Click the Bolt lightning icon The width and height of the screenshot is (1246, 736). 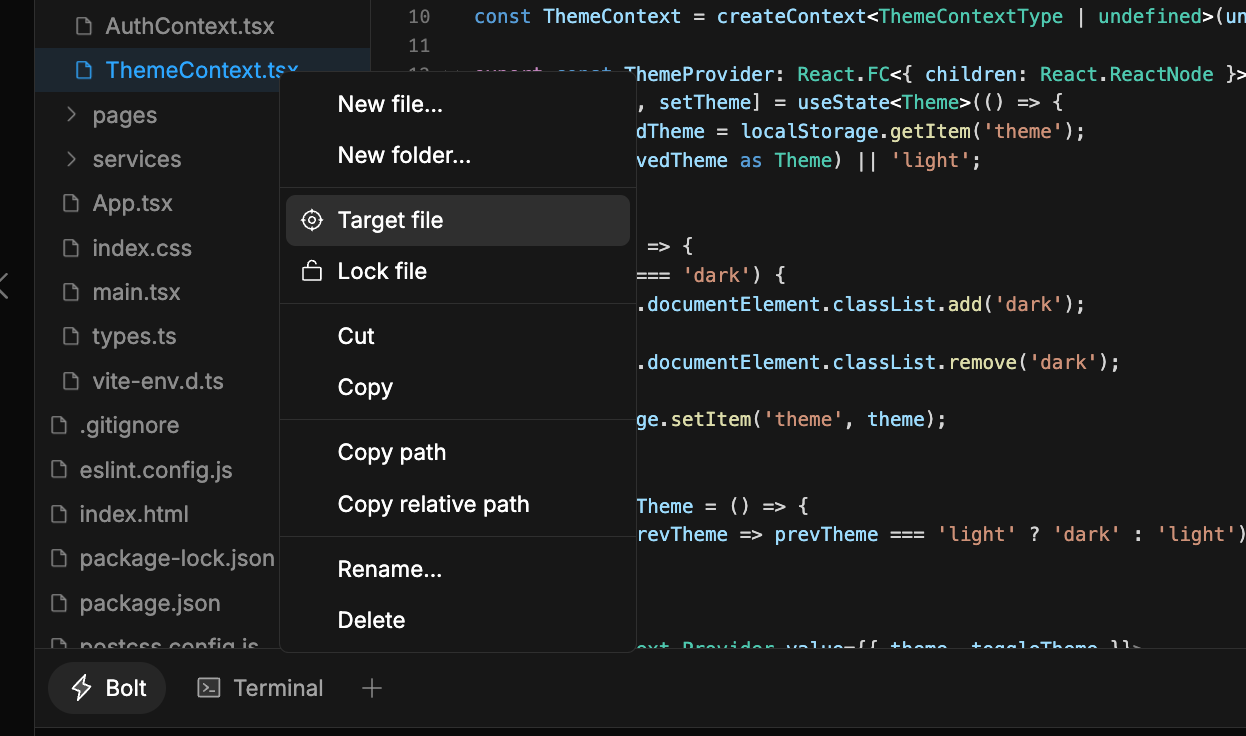coord(80,687)
